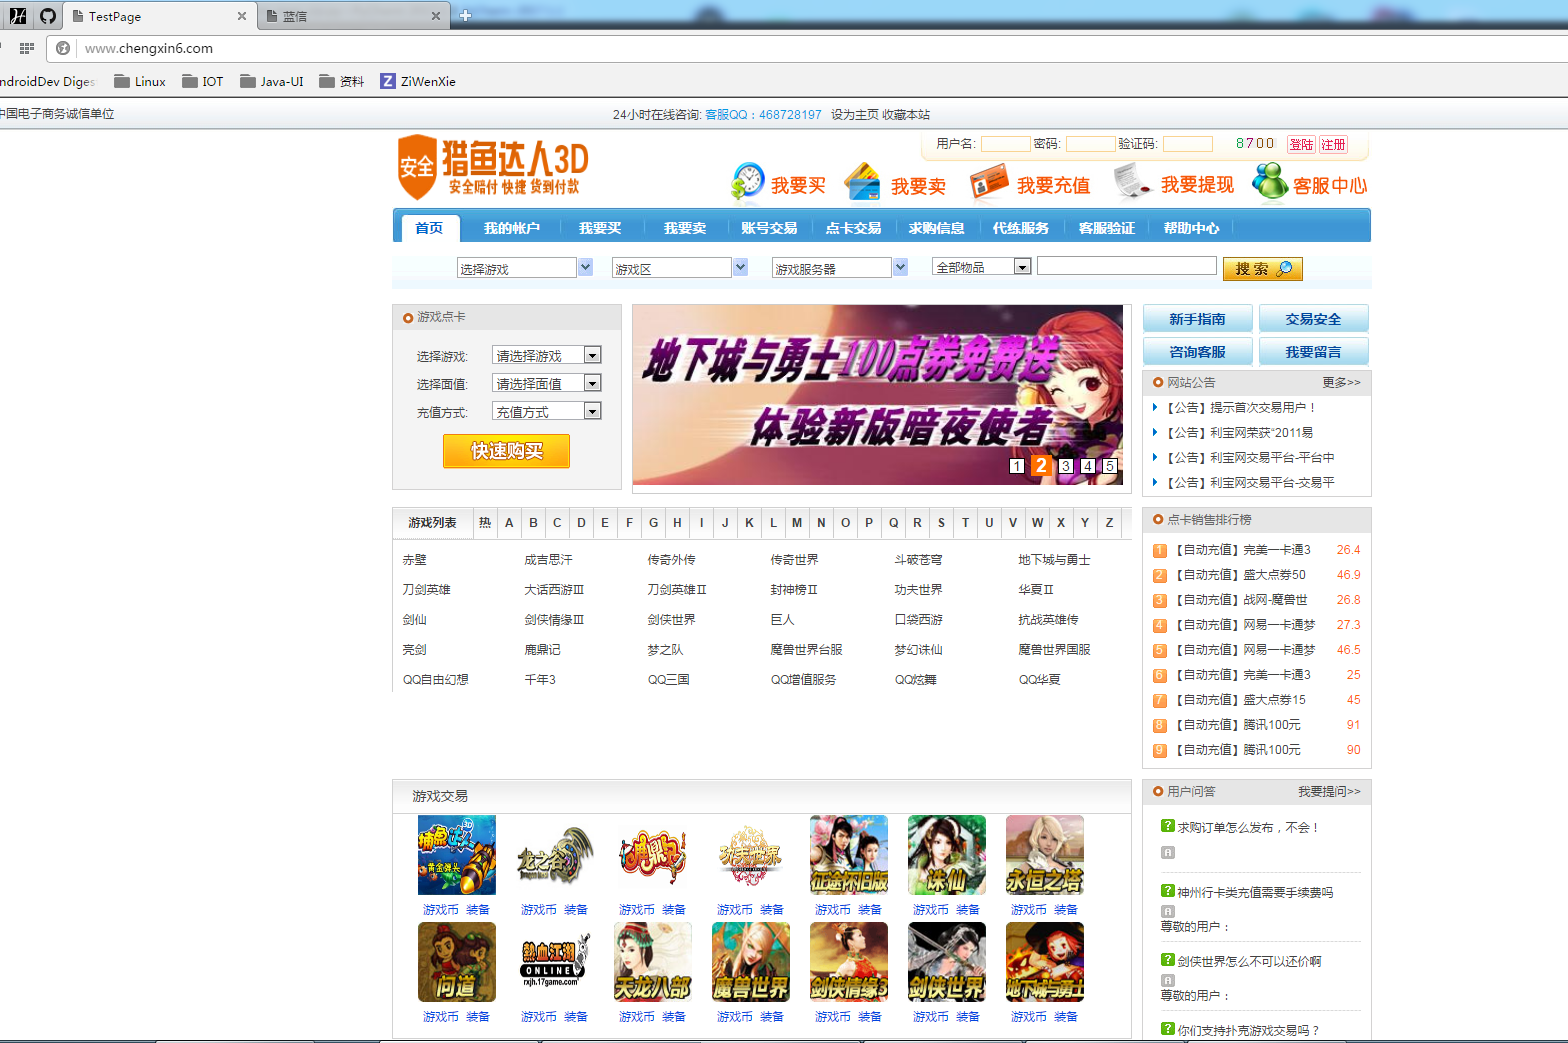Open the 地下城与勇士 game list link
This screenshot has height=1043, width=1568.
coord(1054,560)
